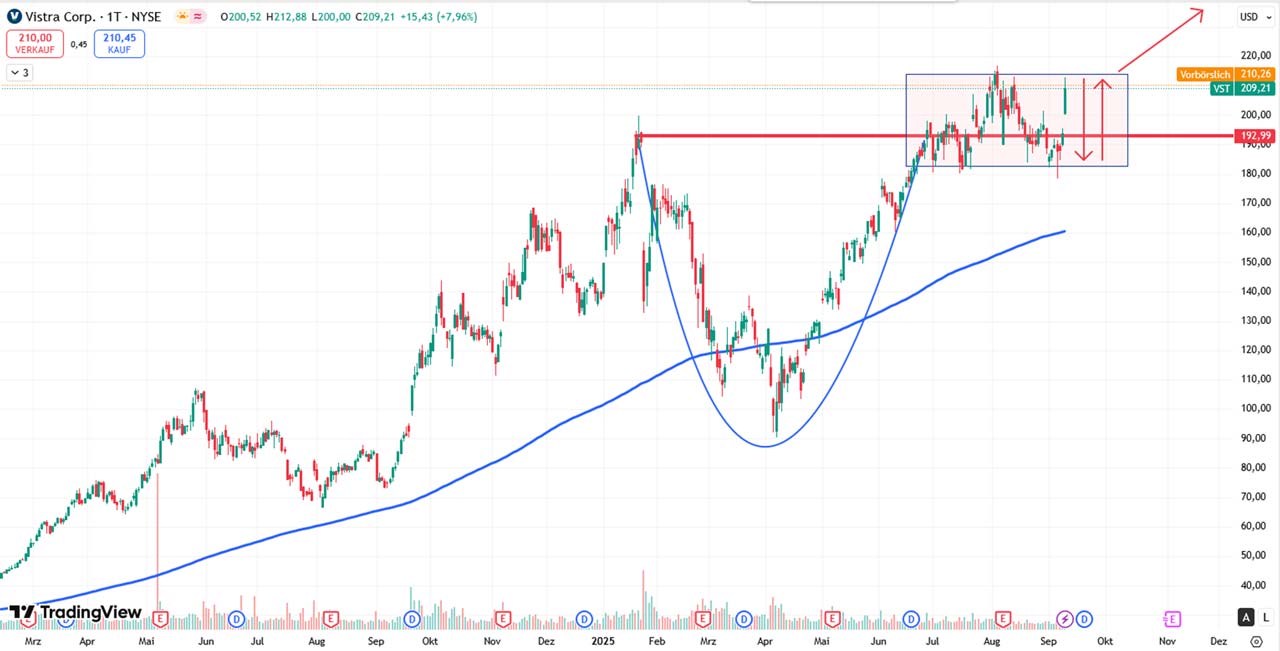Toggle auto scale with the A button
1280x651 pixels.
1246,617
